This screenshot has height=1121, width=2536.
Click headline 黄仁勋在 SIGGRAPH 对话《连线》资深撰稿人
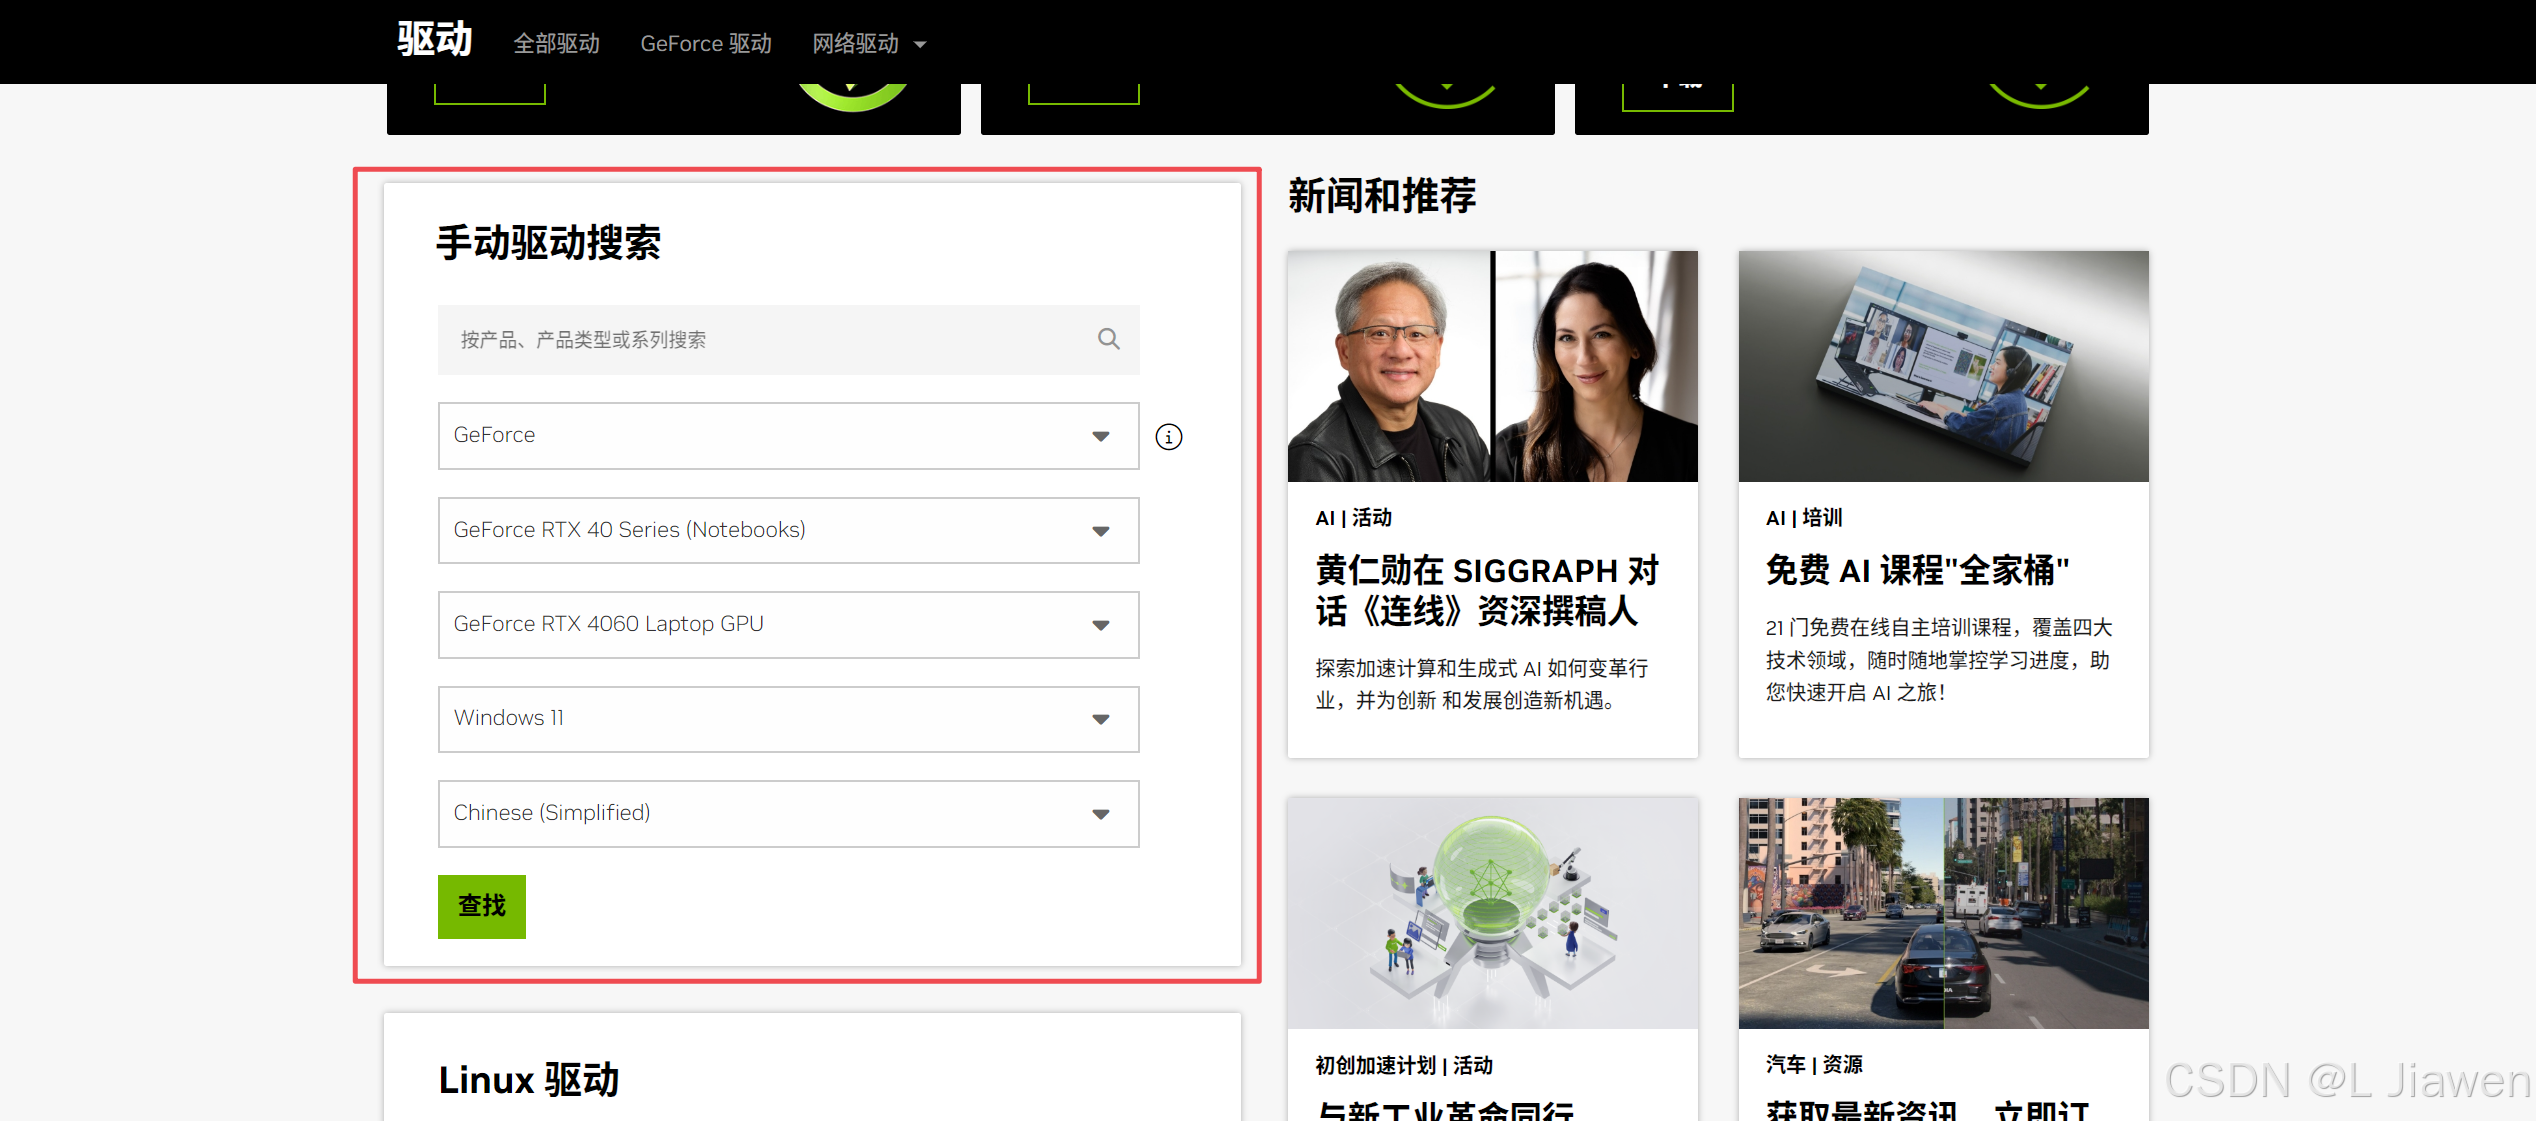click(x=1487, y=591)
